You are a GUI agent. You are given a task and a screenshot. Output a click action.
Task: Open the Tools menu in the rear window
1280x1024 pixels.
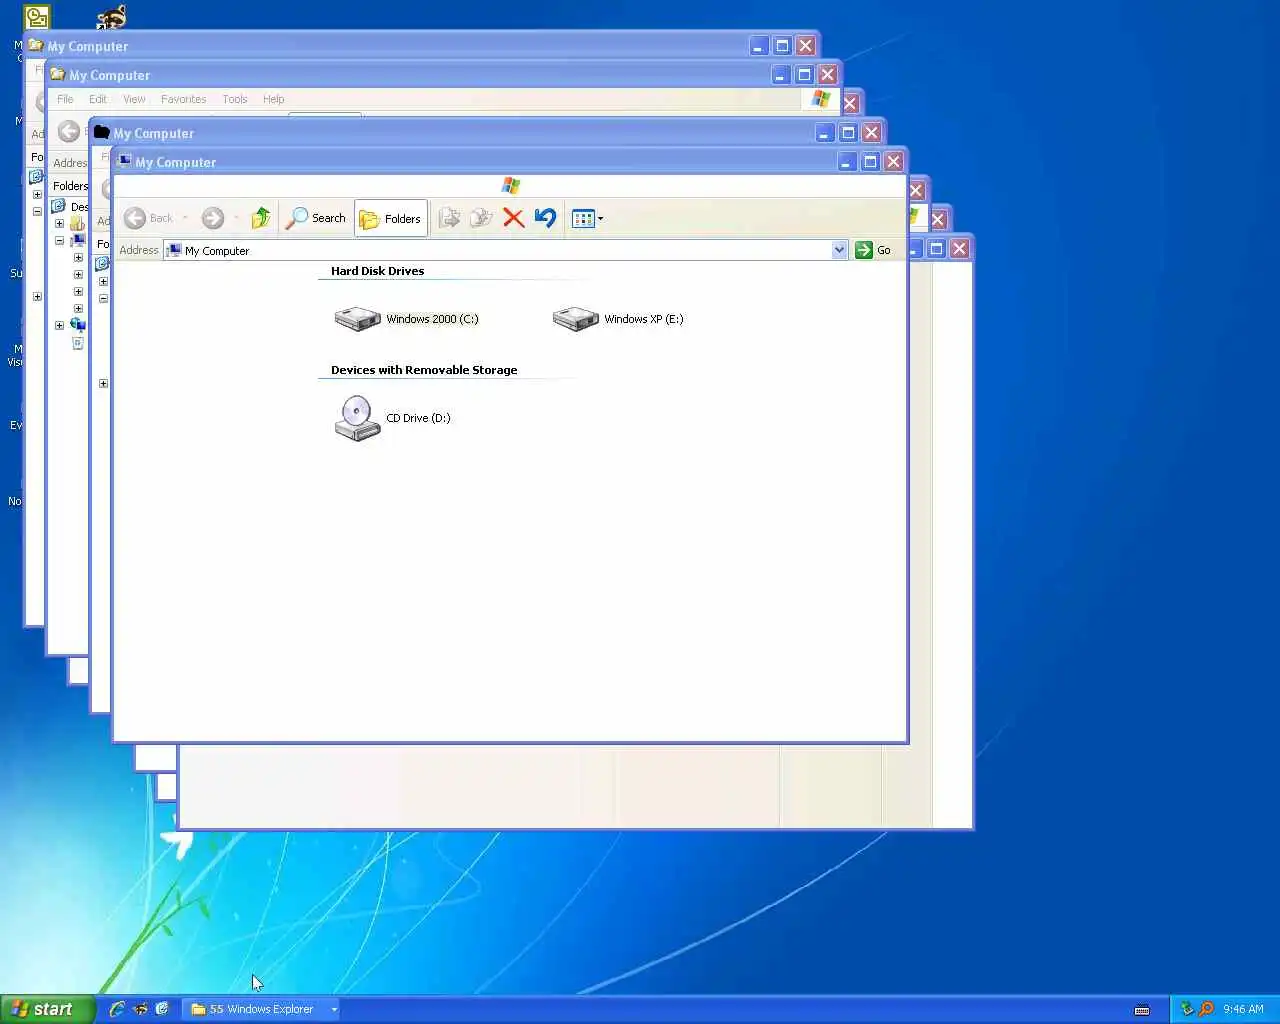[x=235, y=99]
